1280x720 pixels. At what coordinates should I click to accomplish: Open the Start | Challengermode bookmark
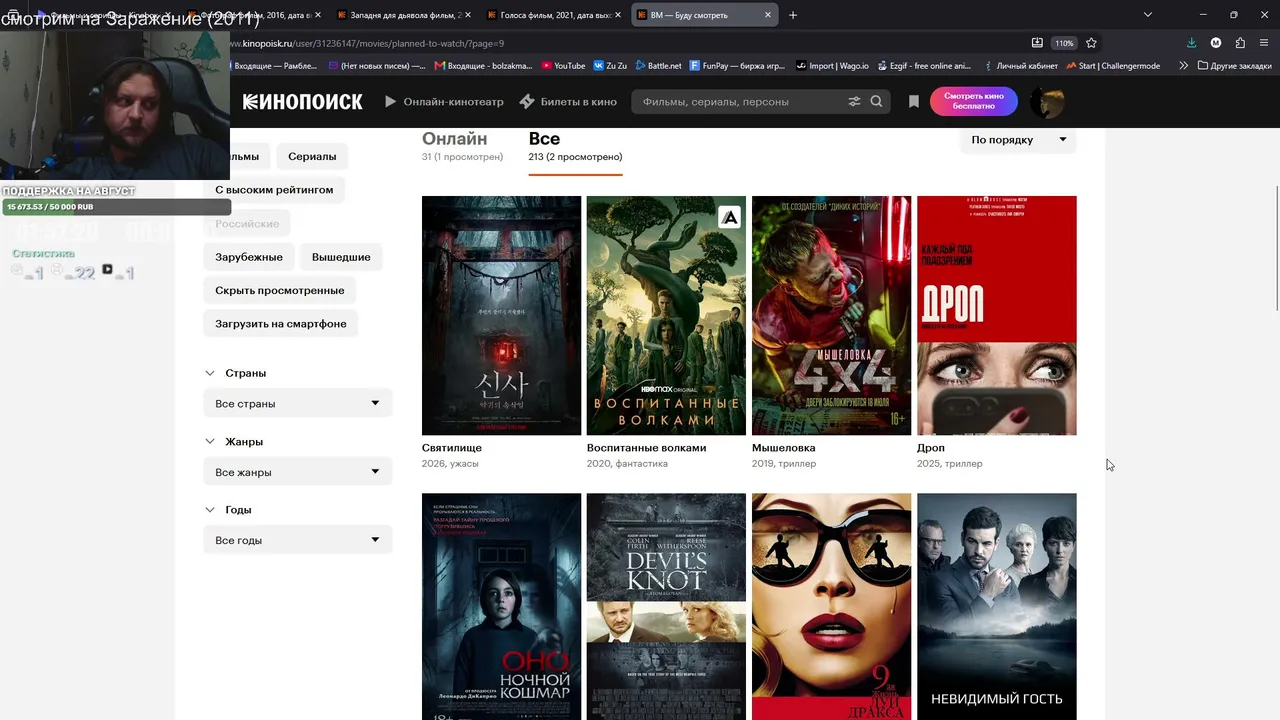[1113, 66]
